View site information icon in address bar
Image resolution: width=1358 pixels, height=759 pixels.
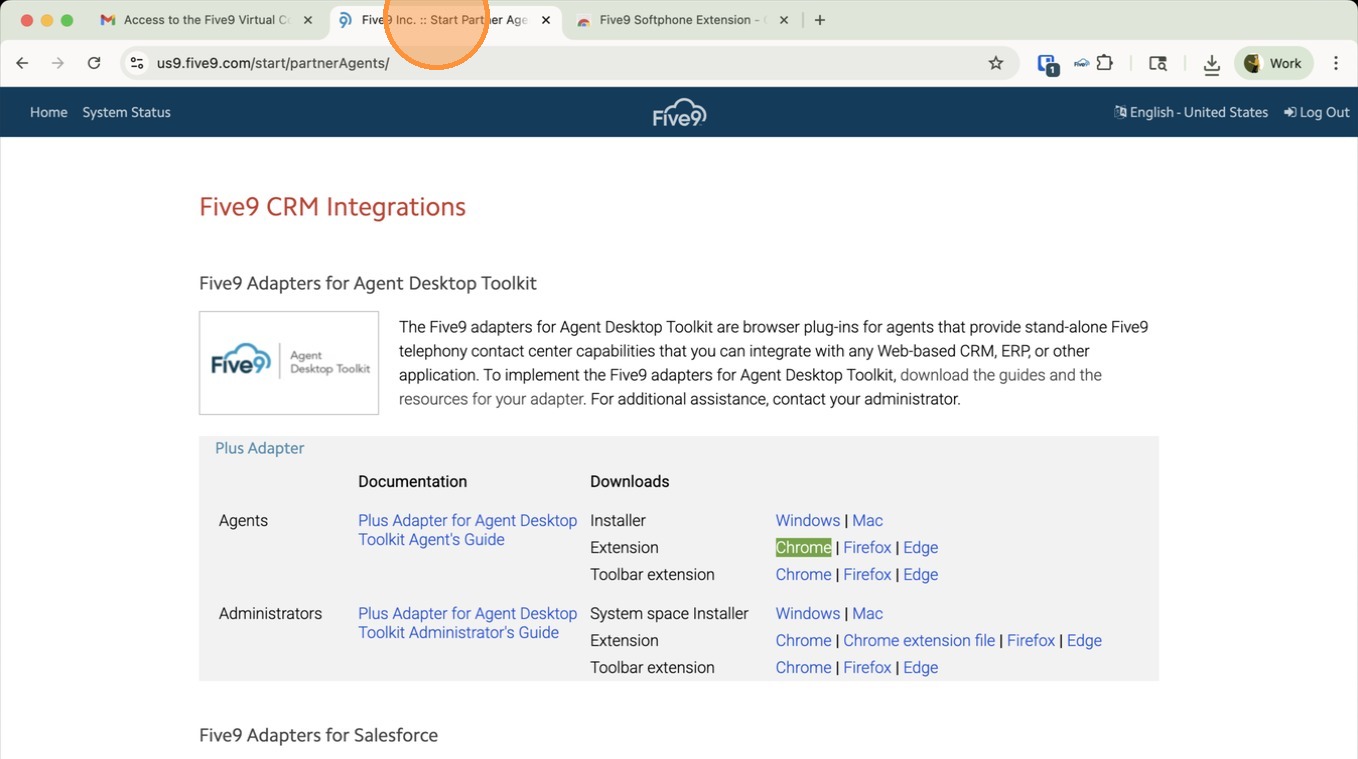[137, 63]
